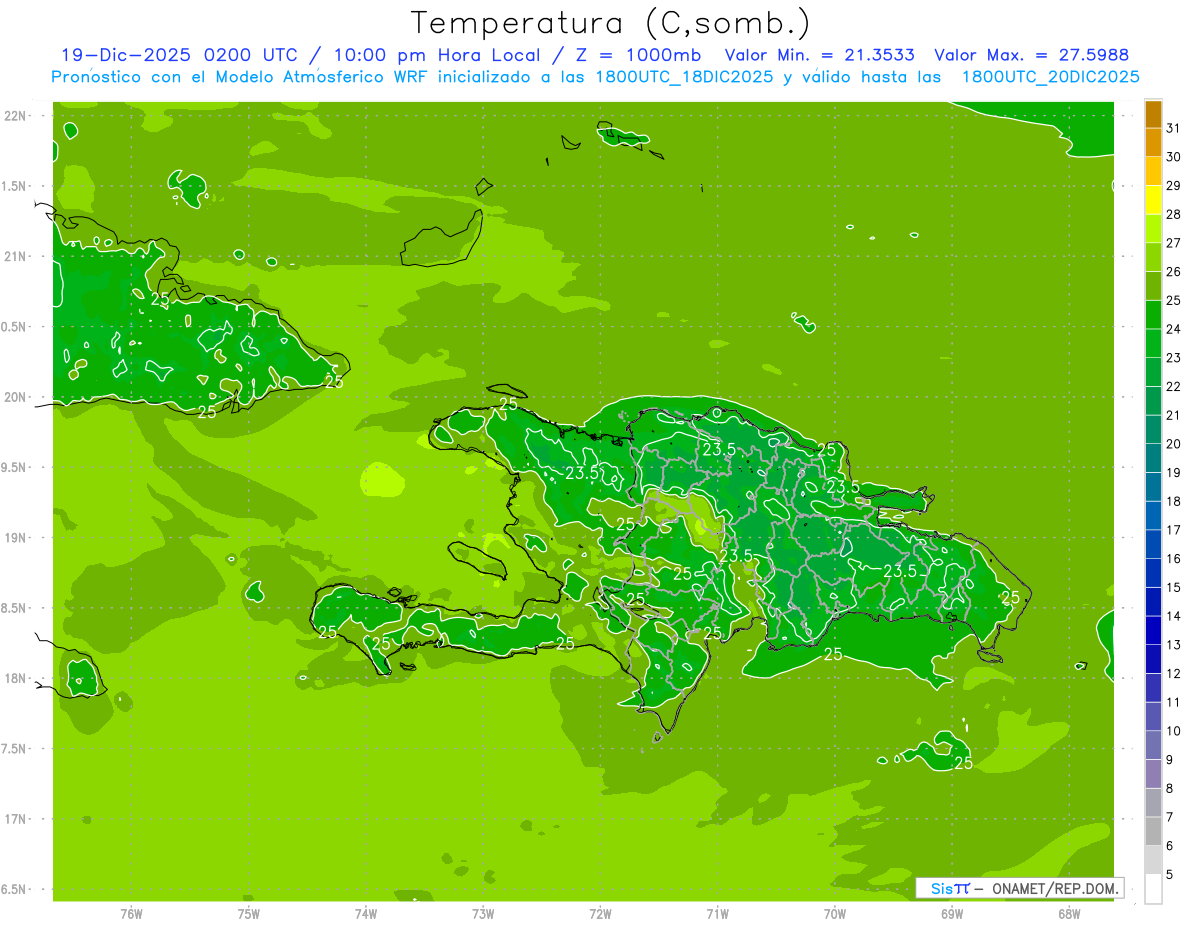This screenshot has height=927, width=1200.
Task: Click the orange swatch between 30 and 31
Action: (1153, 143)
